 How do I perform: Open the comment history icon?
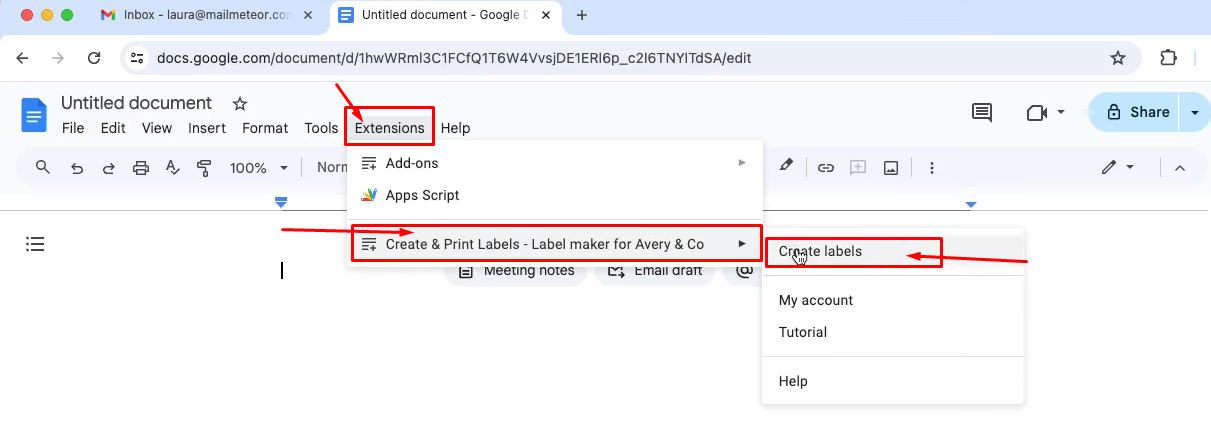click(982, 112)
